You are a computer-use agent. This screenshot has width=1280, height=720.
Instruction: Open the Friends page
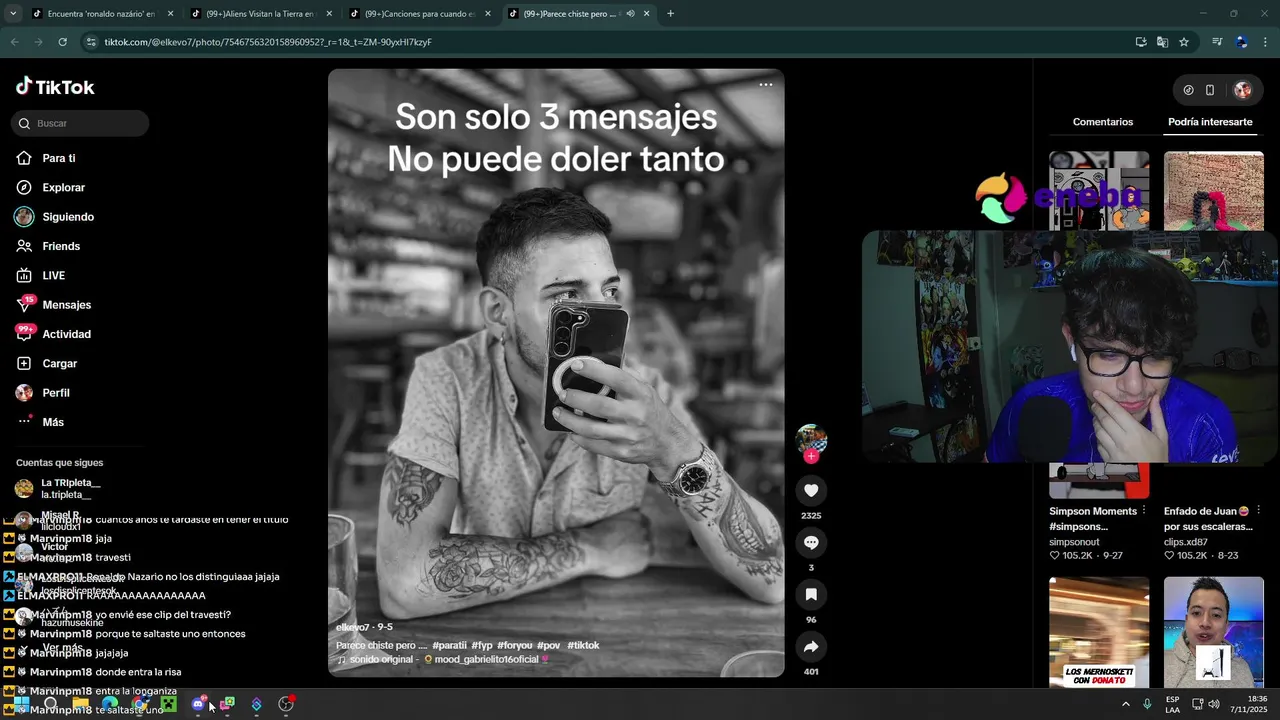pyautogui.click(x=60, y=246)
